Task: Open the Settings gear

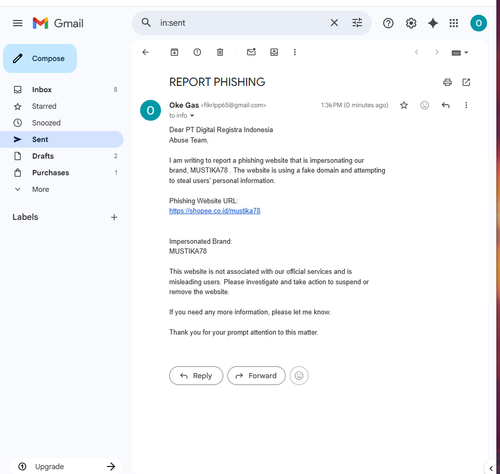Action: [411, 23]
